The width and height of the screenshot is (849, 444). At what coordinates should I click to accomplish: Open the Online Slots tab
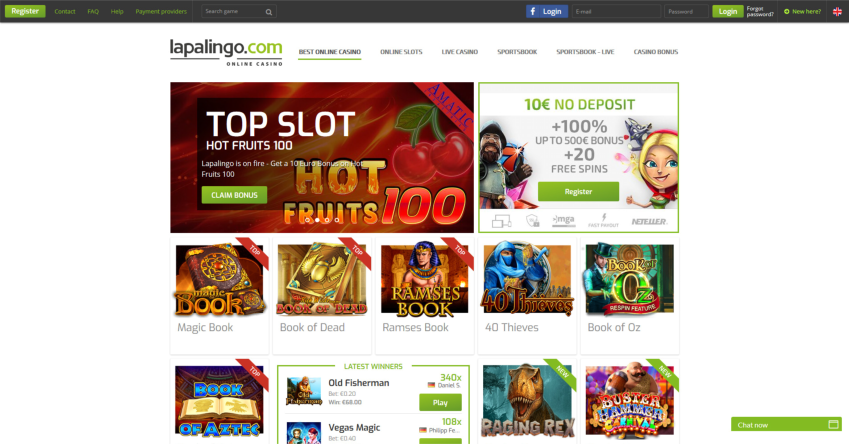(x=401, y=52)
